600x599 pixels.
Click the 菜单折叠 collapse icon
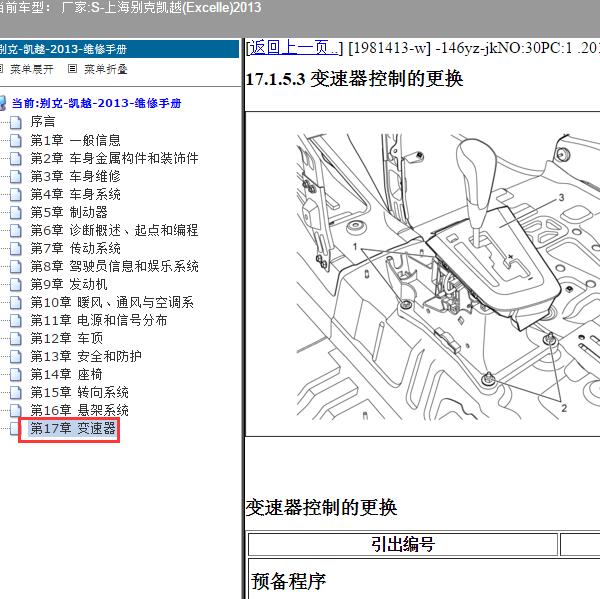tap(72, 69)
